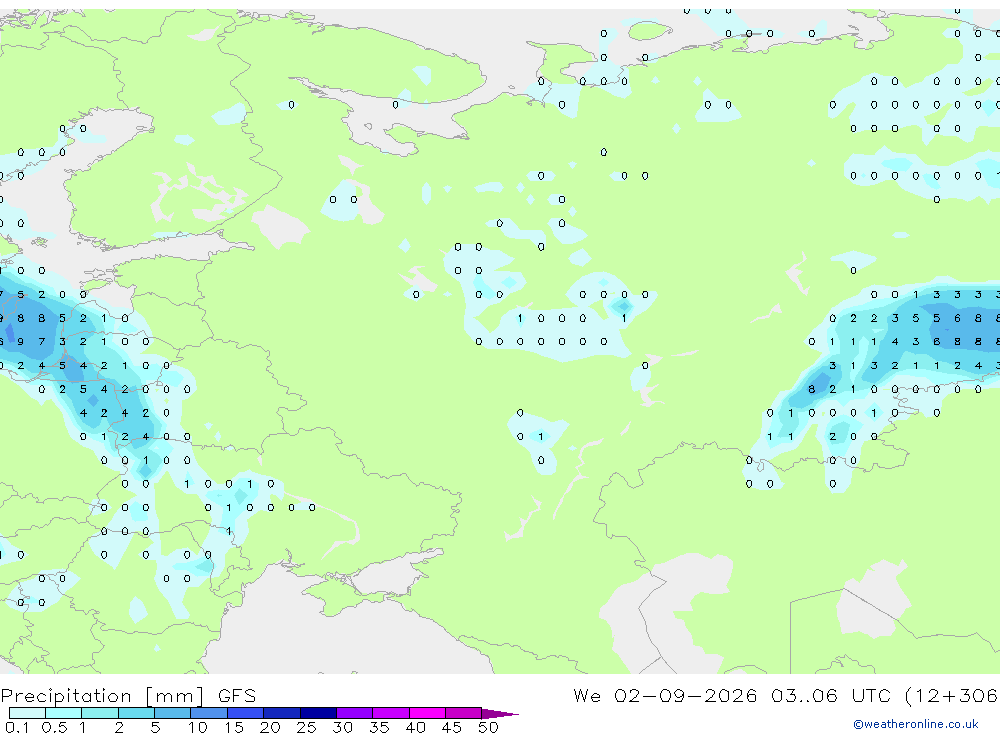Click the 20–25 mm dark blue swatch

pyautogui.click(x=282, y=713)
